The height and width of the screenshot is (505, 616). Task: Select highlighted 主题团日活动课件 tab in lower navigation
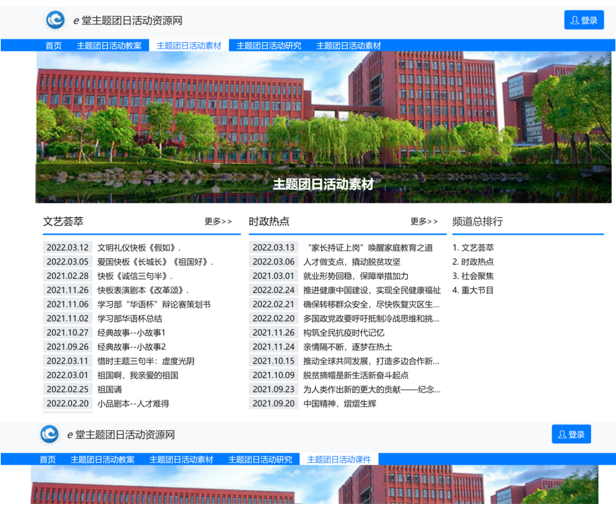point(339,459)
